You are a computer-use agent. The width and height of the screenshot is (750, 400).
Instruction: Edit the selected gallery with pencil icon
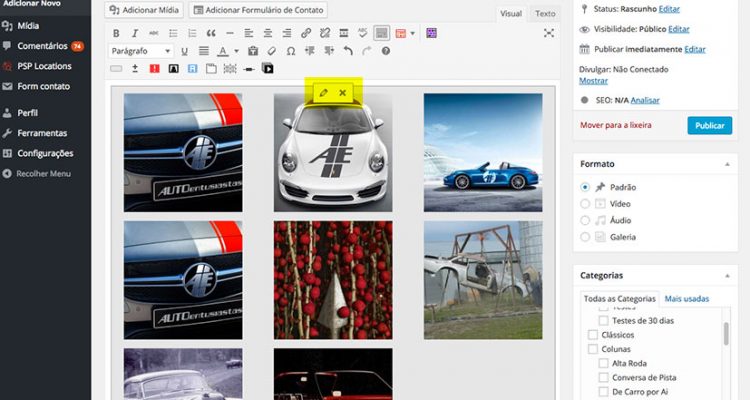pyautogui.click(x=323, y=92)
